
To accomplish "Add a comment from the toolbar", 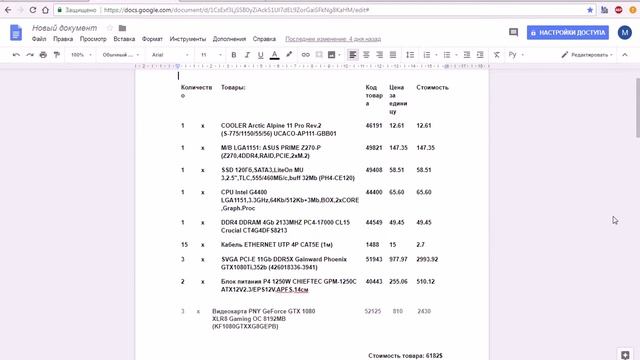I will click(319, 55).
